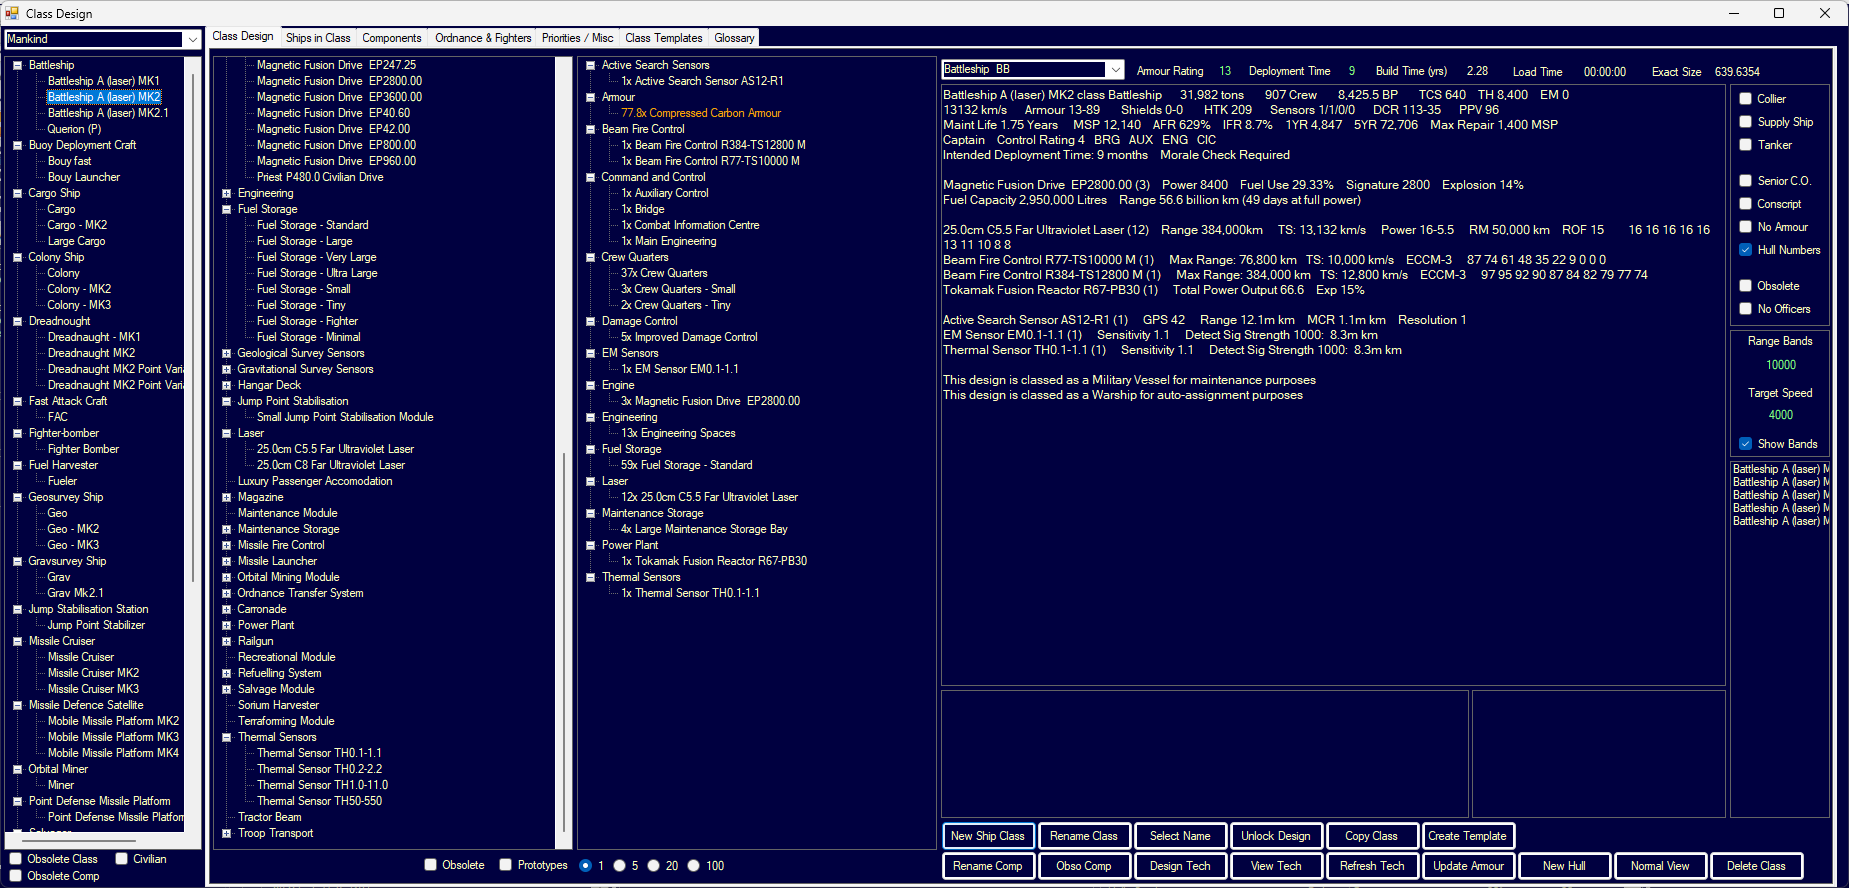
Task: Select Magnetic Fusion Drive EP3600.00 component
Action: pyautogui.click(x=339, y=97)
